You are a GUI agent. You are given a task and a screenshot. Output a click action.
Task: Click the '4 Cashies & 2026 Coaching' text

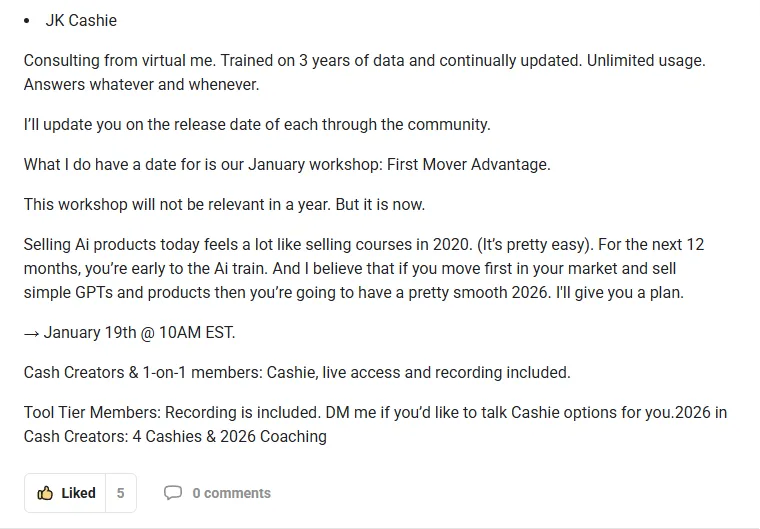[x=230, y=436]
